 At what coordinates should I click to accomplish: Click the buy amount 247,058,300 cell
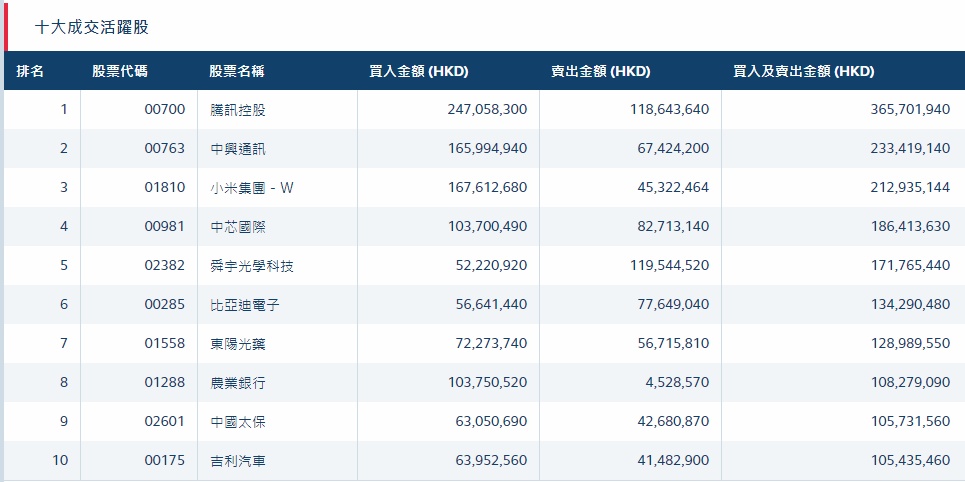click(x=487, y=110)
